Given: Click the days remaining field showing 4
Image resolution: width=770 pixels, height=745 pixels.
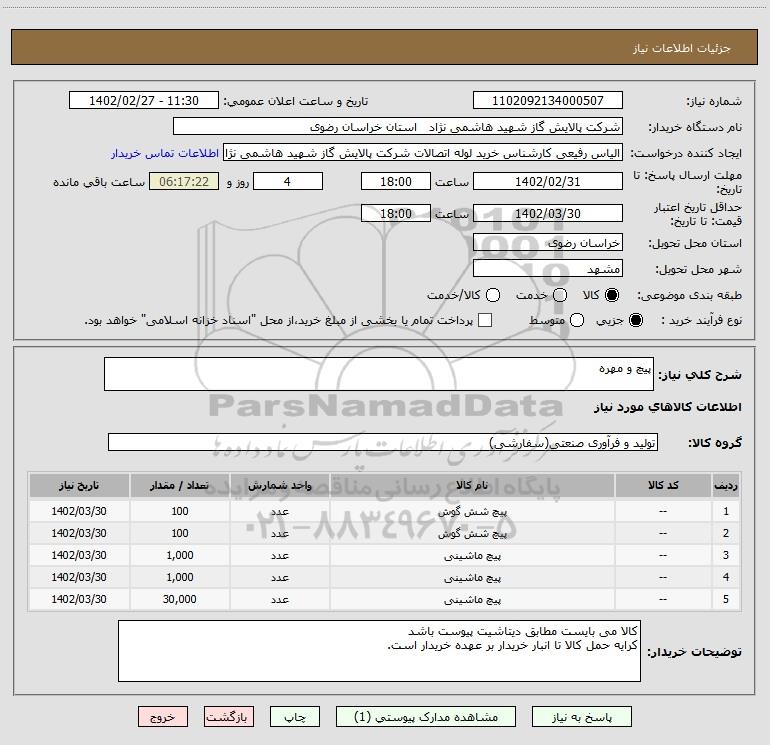Looking at the screenshot, I should (288, 181).
